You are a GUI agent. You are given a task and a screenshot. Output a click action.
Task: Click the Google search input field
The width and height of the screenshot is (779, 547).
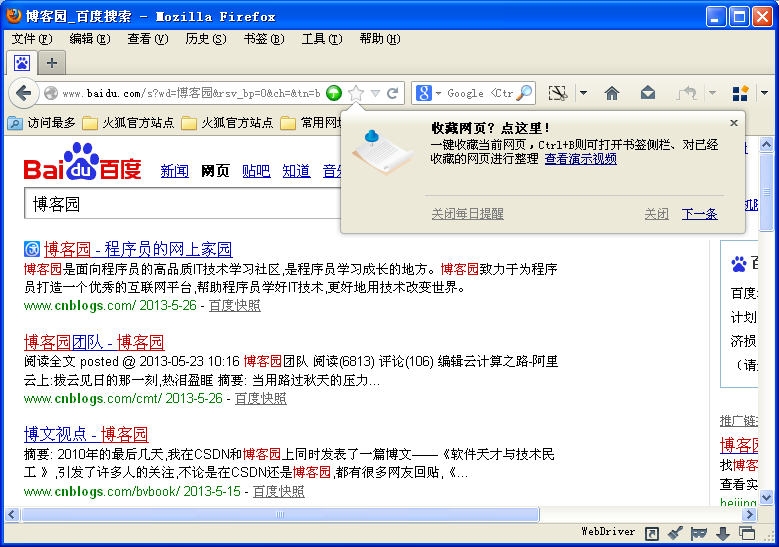click(x=479, y=93)
